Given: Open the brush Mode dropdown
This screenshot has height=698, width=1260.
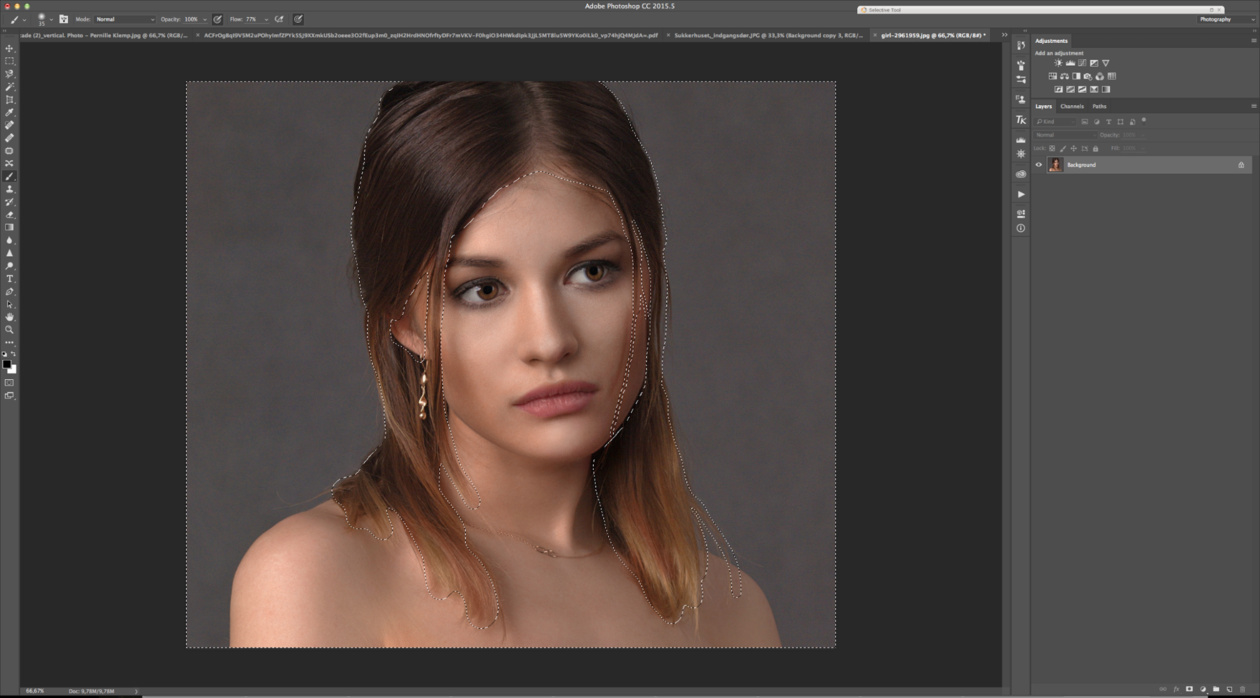Looking at the screenshot, I should 125,19.
